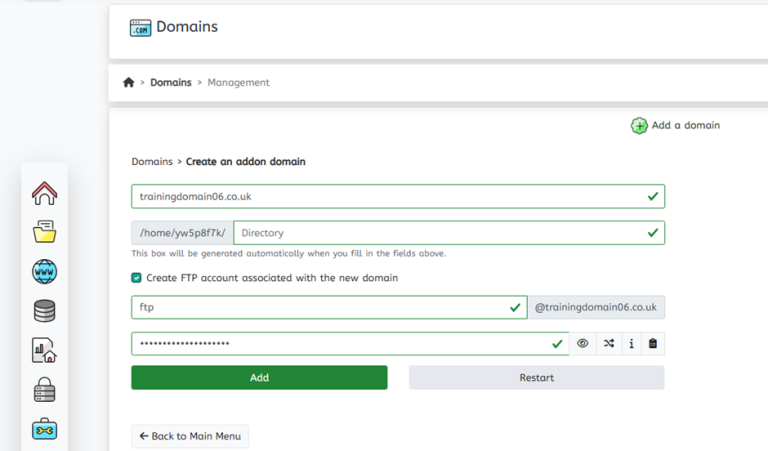
Task: Open the statistics report icon
Action: (x=45, y=350)
